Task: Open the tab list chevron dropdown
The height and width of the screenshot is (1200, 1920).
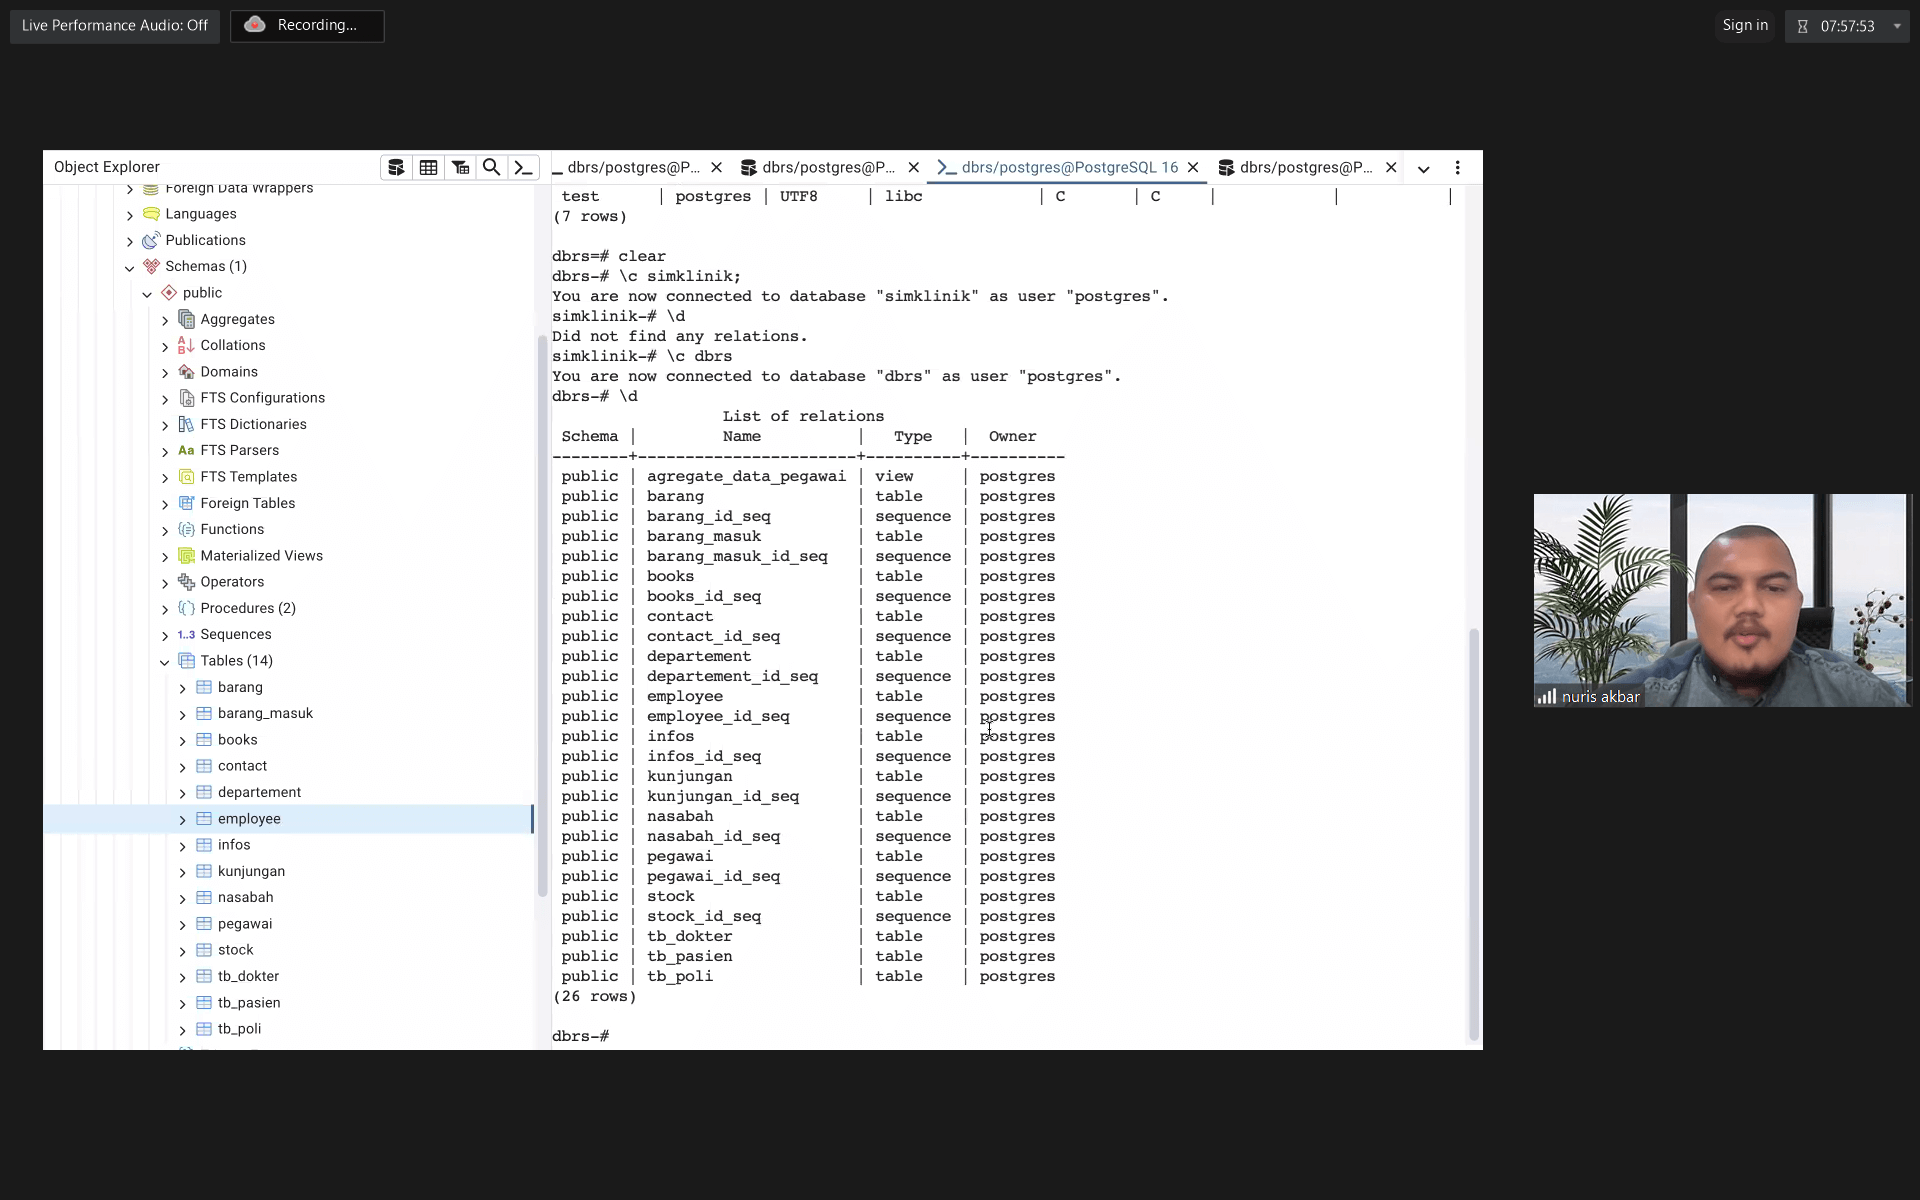Action: [1423, 168]
